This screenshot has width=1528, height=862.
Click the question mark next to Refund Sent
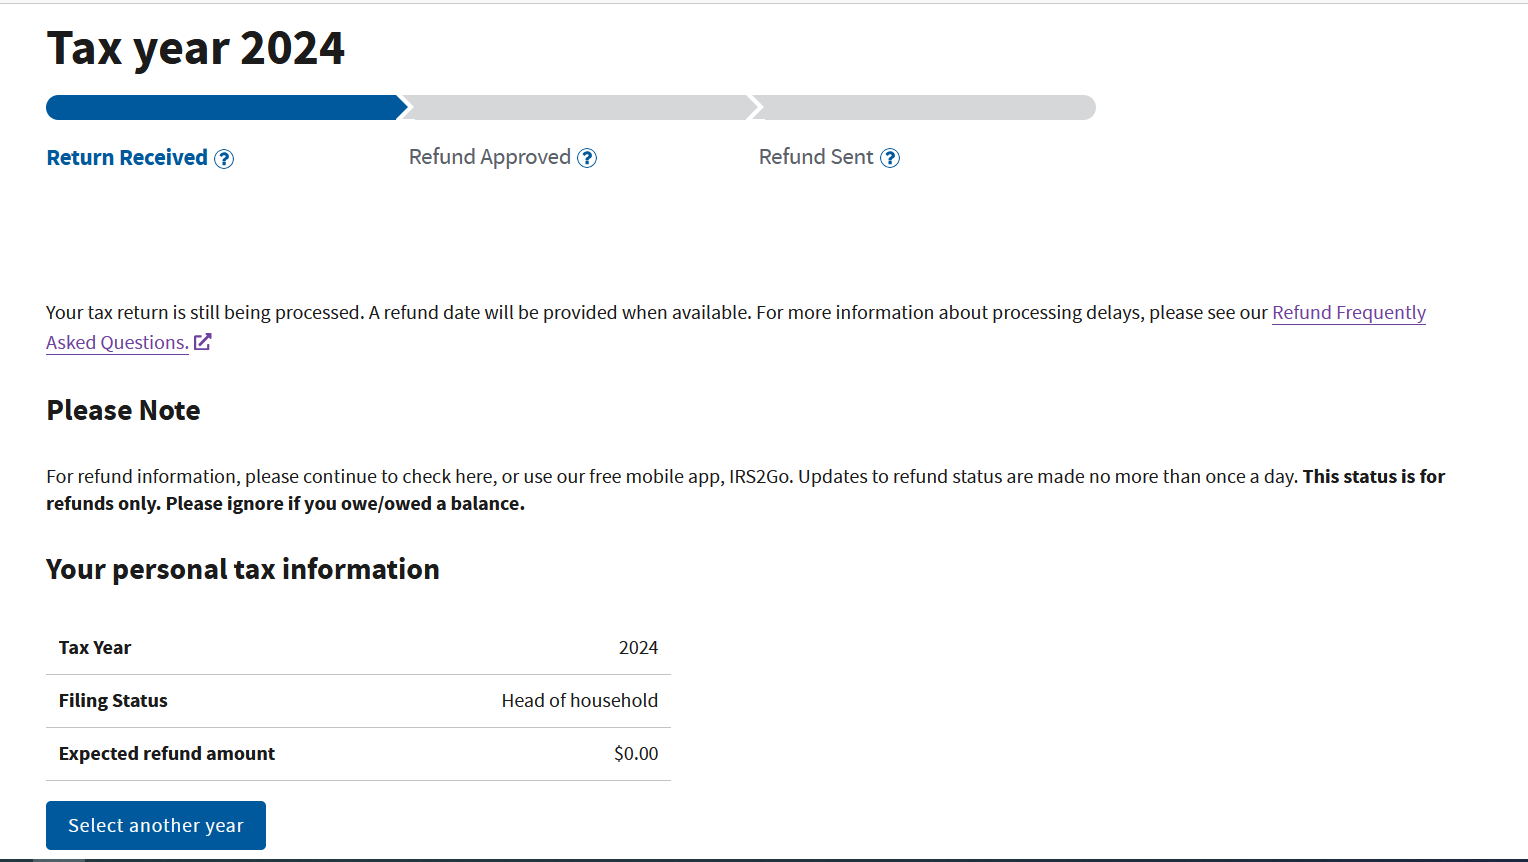(x=890, y=158)
